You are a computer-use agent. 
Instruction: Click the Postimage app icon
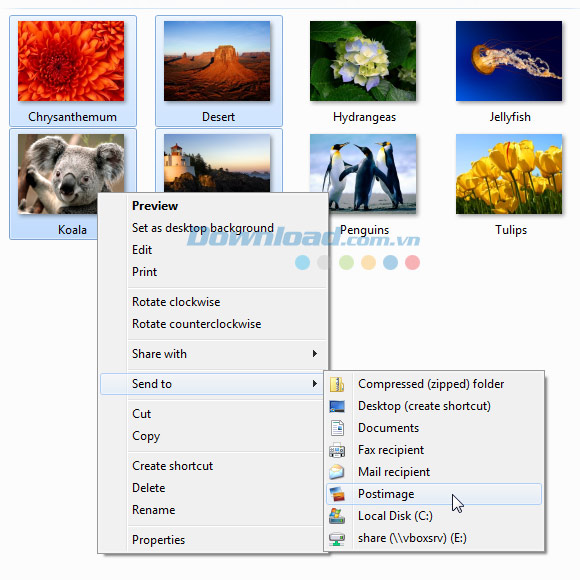click(x=337, y=494)
